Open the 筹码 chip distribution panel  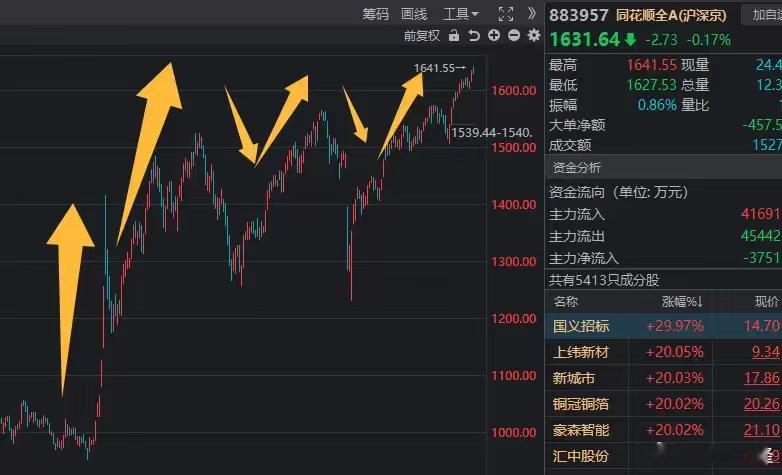pos(375,14)
